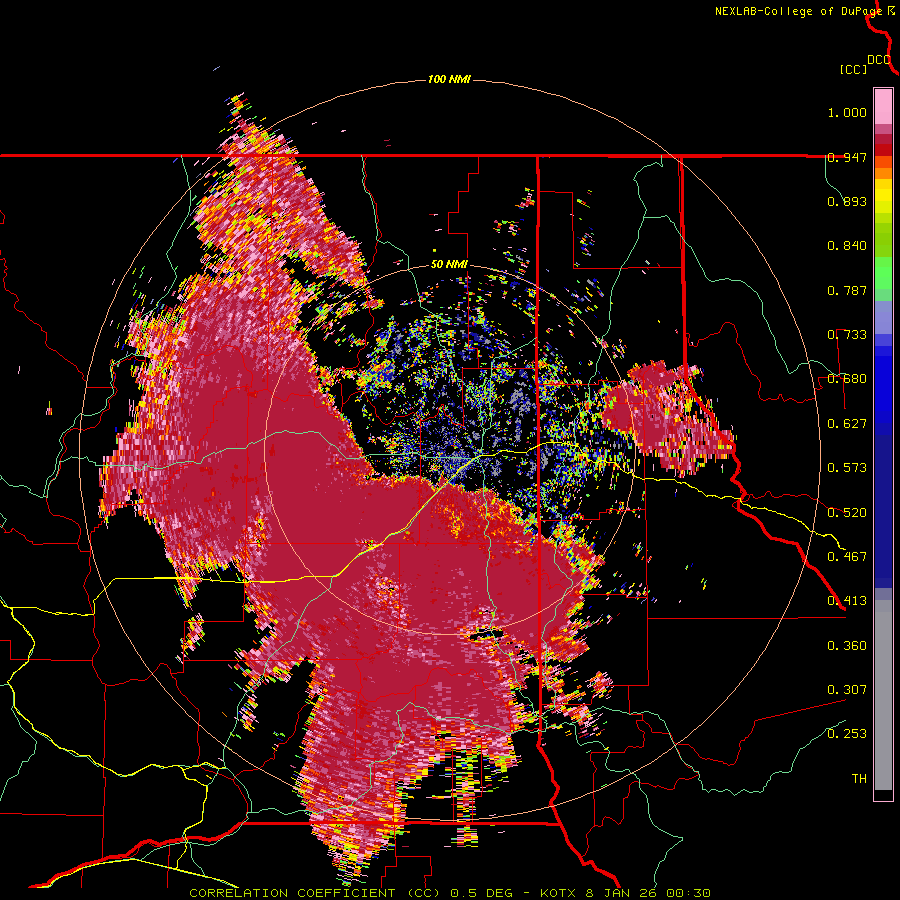Pick the light pink segment of color scale
The height and width of the screenshot is (900, 900).
(883, 106)
